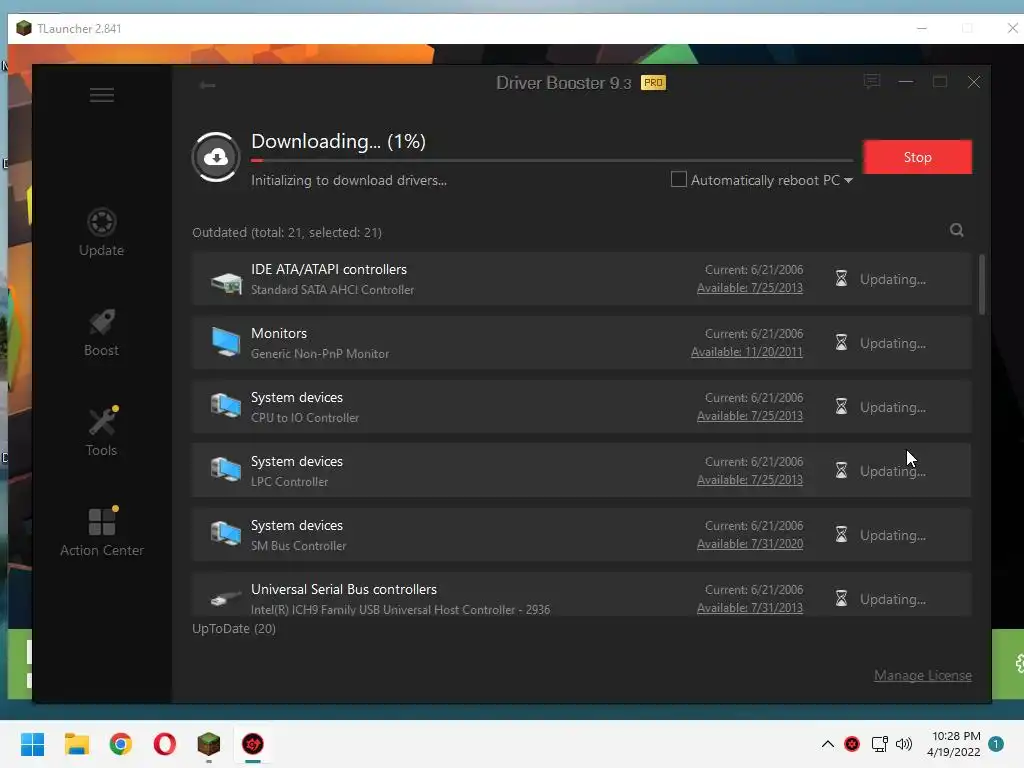Viewport: 1024px width, 768px height.
Task: Click hourglass icon on Universal Serial Bus row
Action: click(841, 599)
